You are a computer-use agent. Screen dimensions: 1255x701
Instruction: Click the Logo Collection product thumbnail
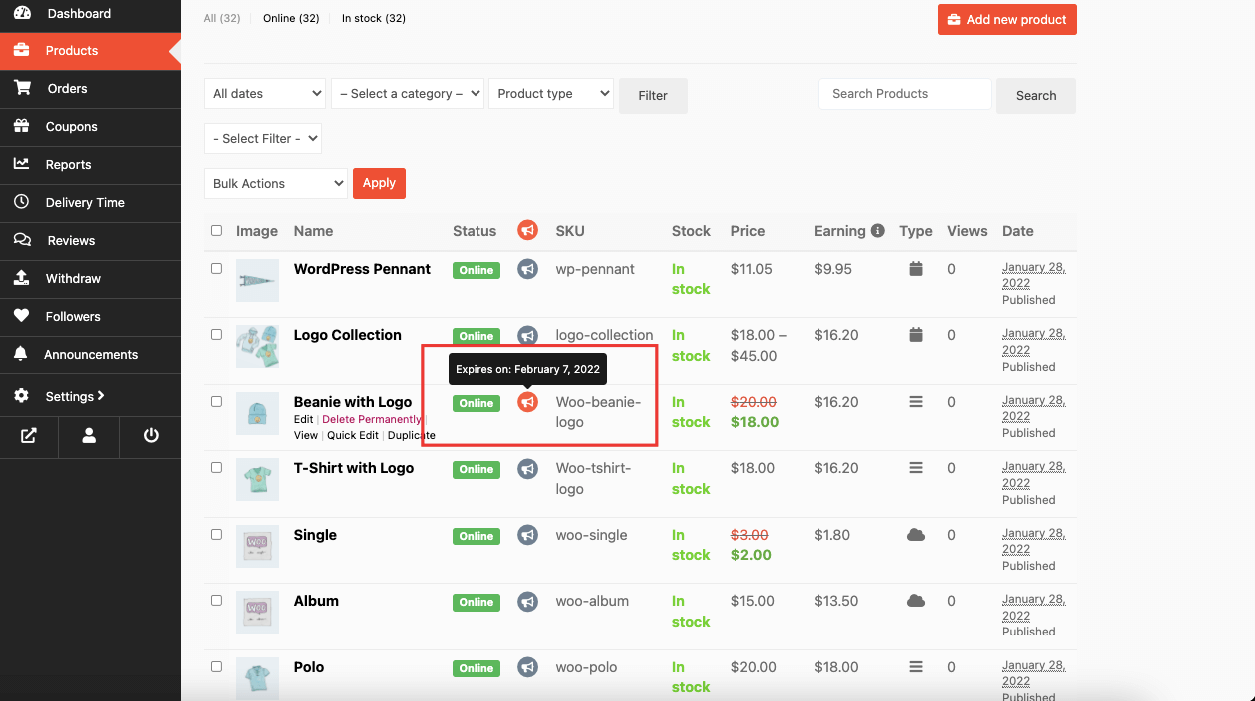point(257,347)
